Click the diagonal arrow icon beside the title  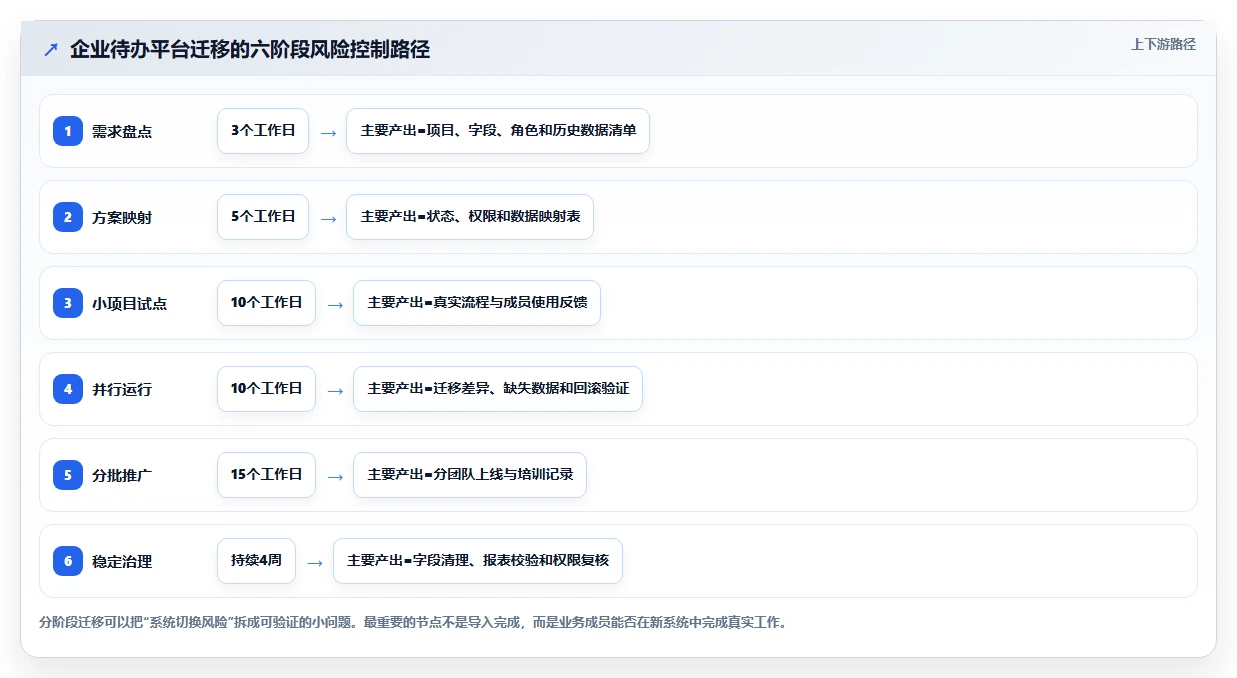[51, 49]
